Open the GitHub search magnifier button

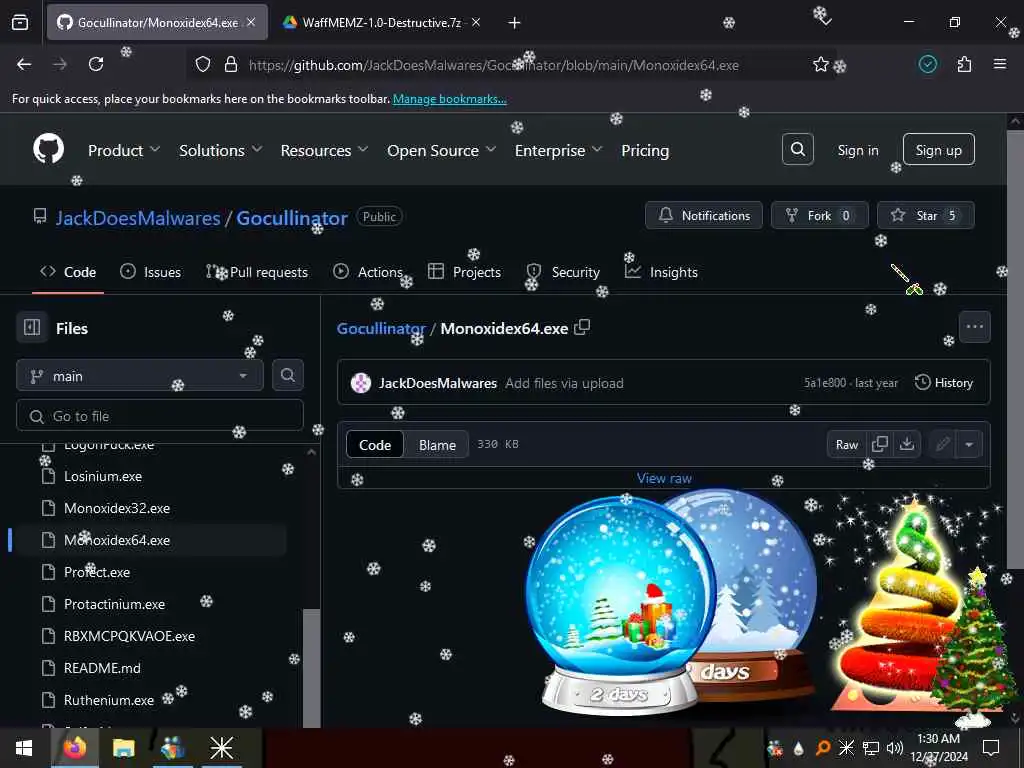(x=797, y=150)
